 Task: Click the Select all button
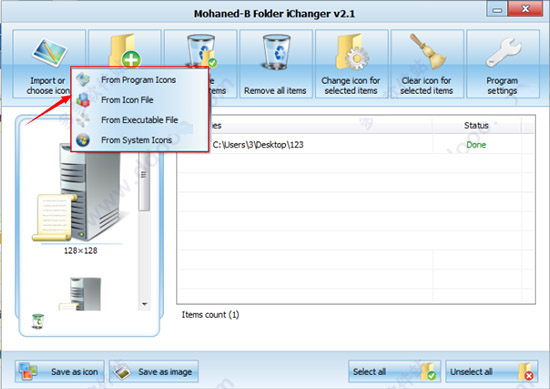[x=395, y=371]
